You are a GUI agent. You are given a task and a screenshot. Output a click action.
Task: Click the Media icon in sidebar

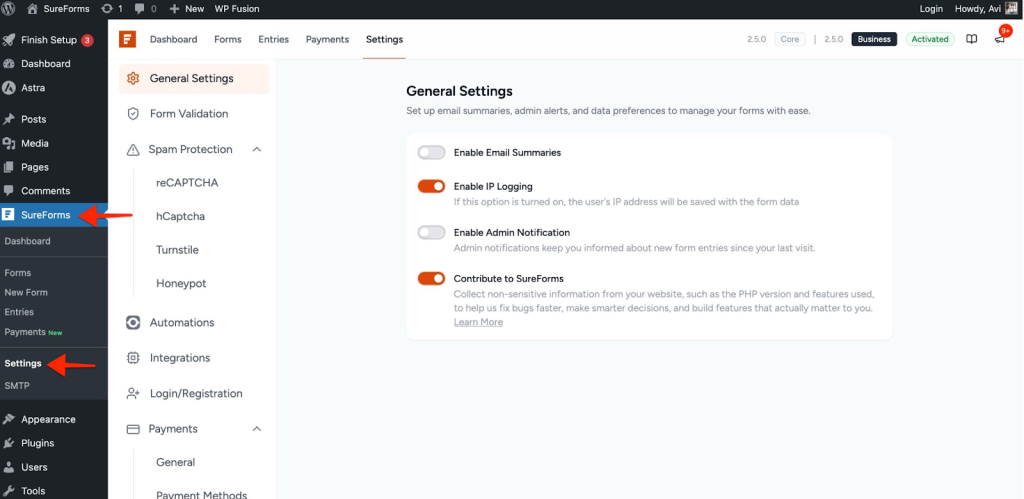click(8, 143)
